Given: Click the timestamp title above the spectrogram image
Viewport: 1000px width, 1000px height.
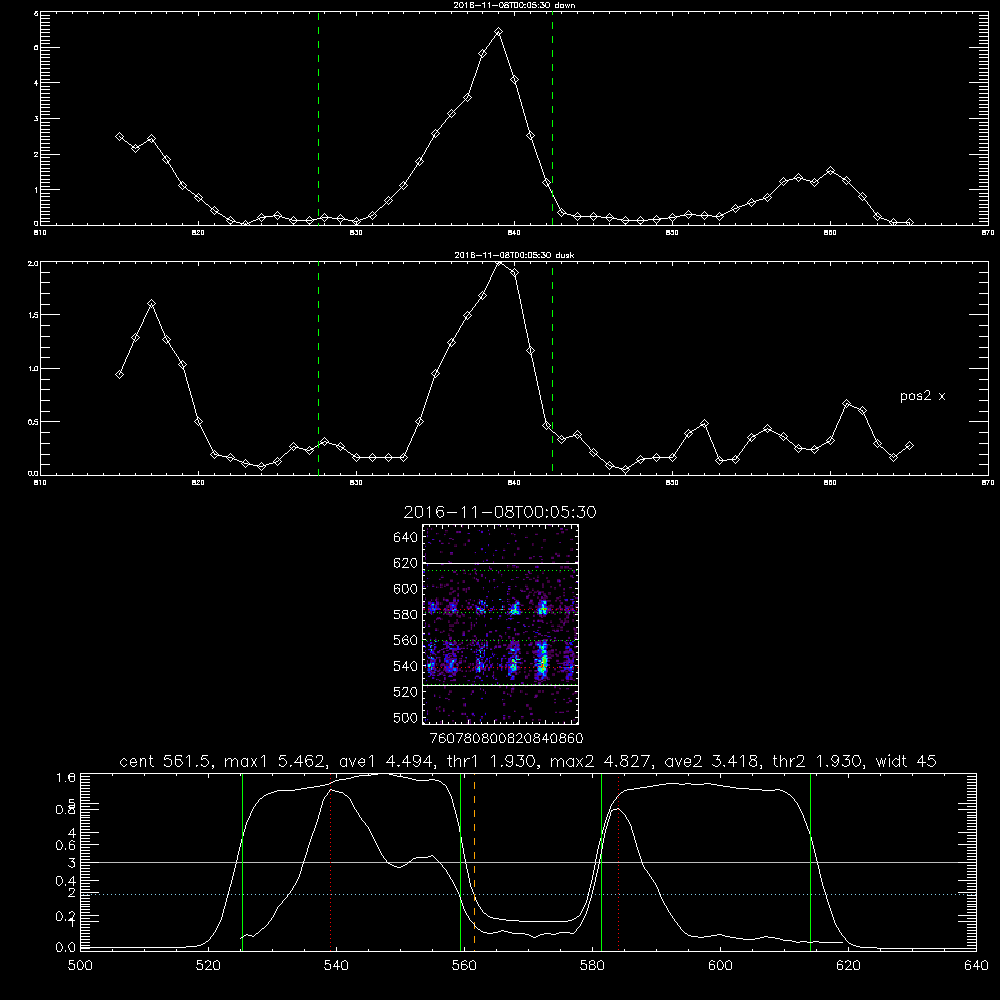Looking at the screenshot, I should tap(500, 512).
